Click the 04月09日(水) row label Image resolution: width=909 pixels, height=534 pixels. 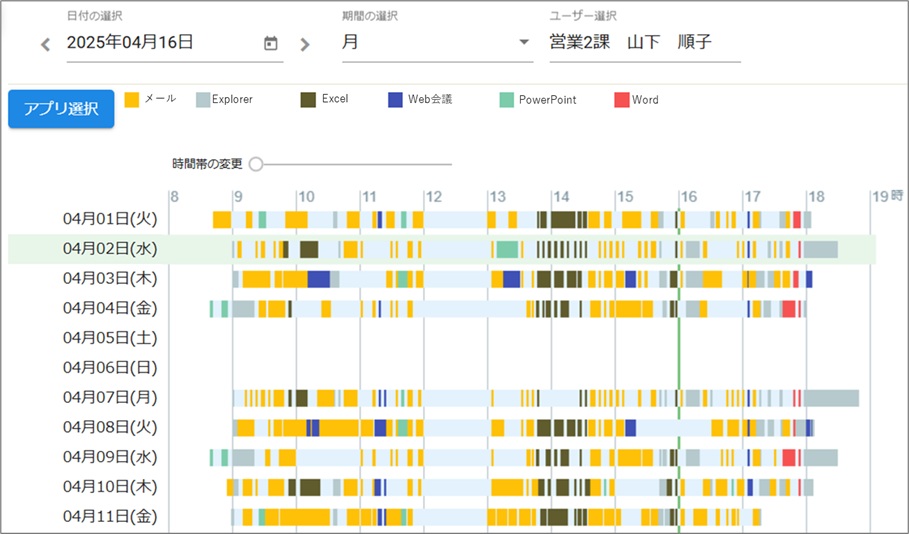[110, 457]
